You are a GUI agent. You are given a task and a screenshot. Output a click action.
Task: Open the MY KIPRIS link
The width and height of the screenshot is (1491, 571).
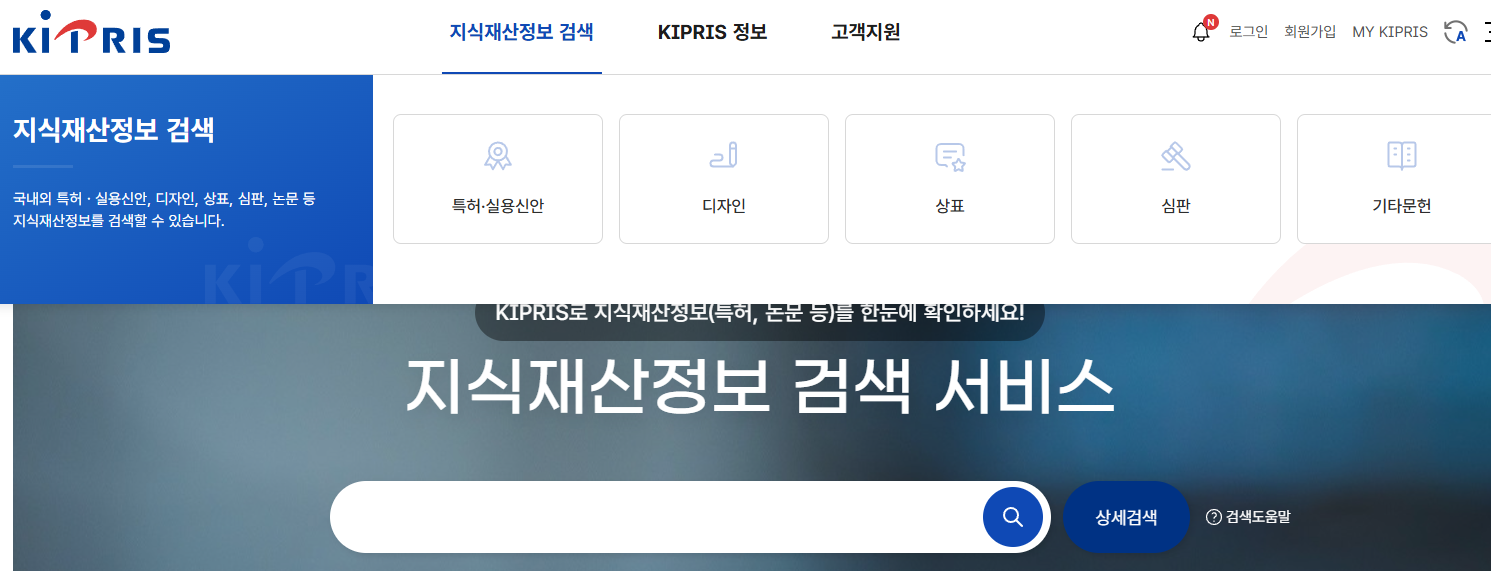(1390, 32)
